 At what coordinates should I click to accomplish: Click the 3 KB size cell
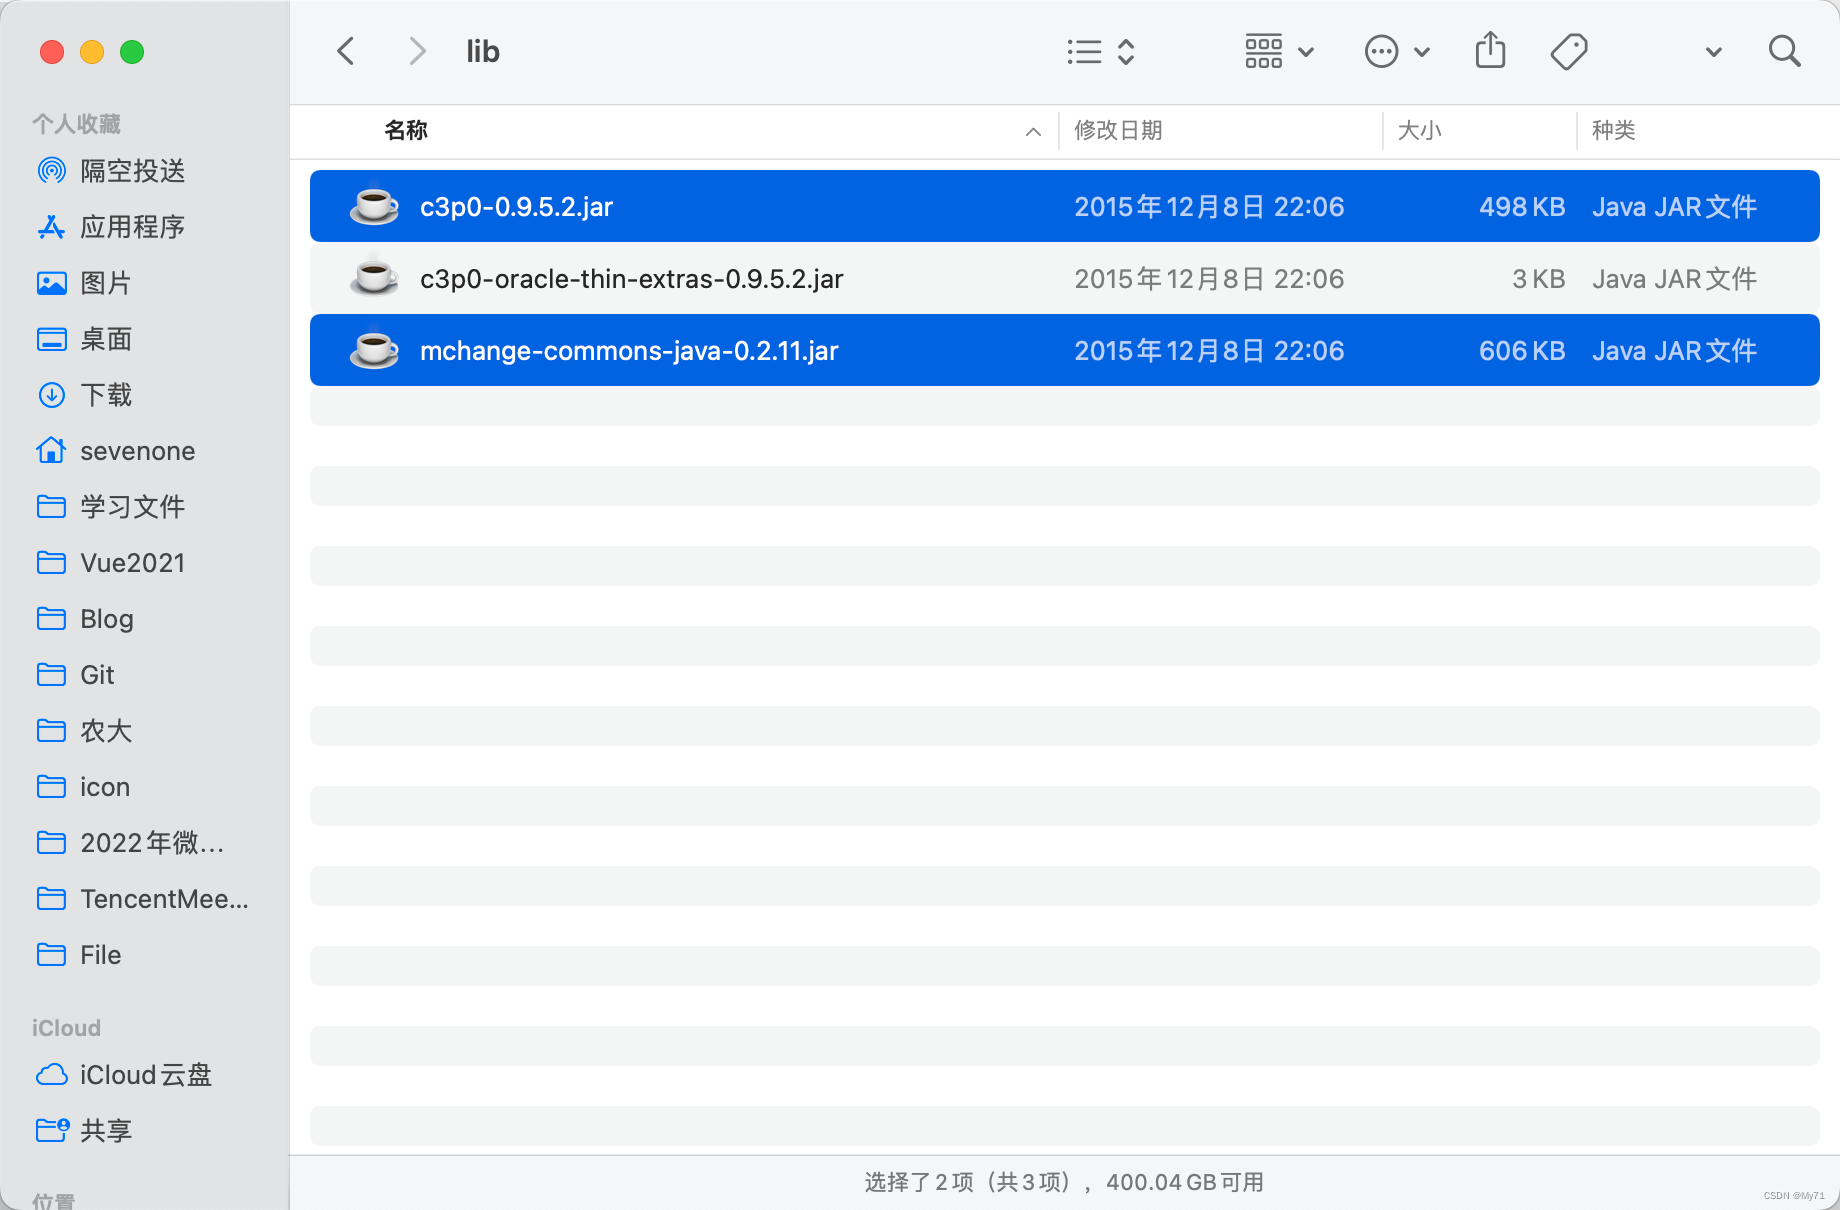(x=1538, y=279)
